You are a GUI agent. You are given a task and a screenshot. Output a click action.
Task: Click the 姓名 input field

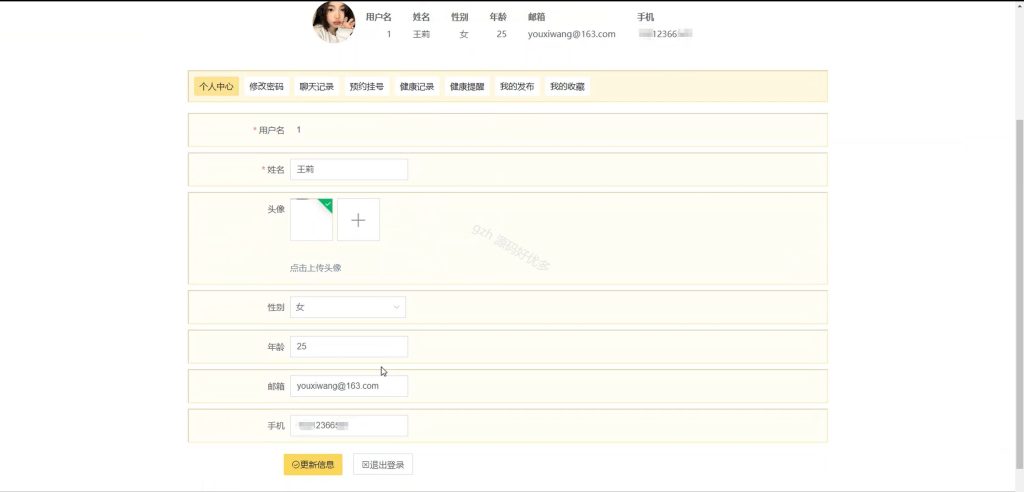349,169
